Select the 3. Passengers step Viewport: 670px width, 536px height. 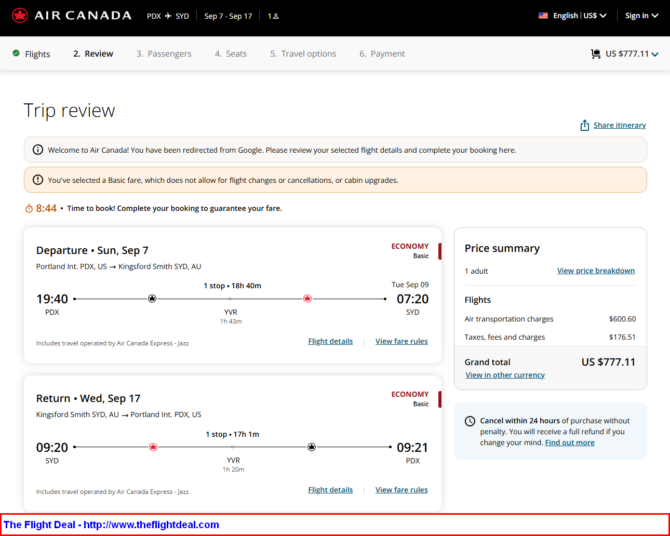[164, 54]
